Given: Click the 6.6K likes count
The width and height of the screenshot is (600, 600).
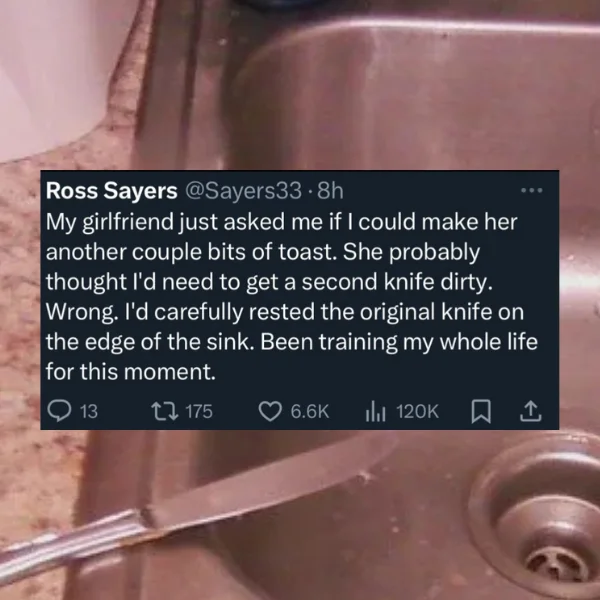Looking at the screenshot, I should 310,412.
